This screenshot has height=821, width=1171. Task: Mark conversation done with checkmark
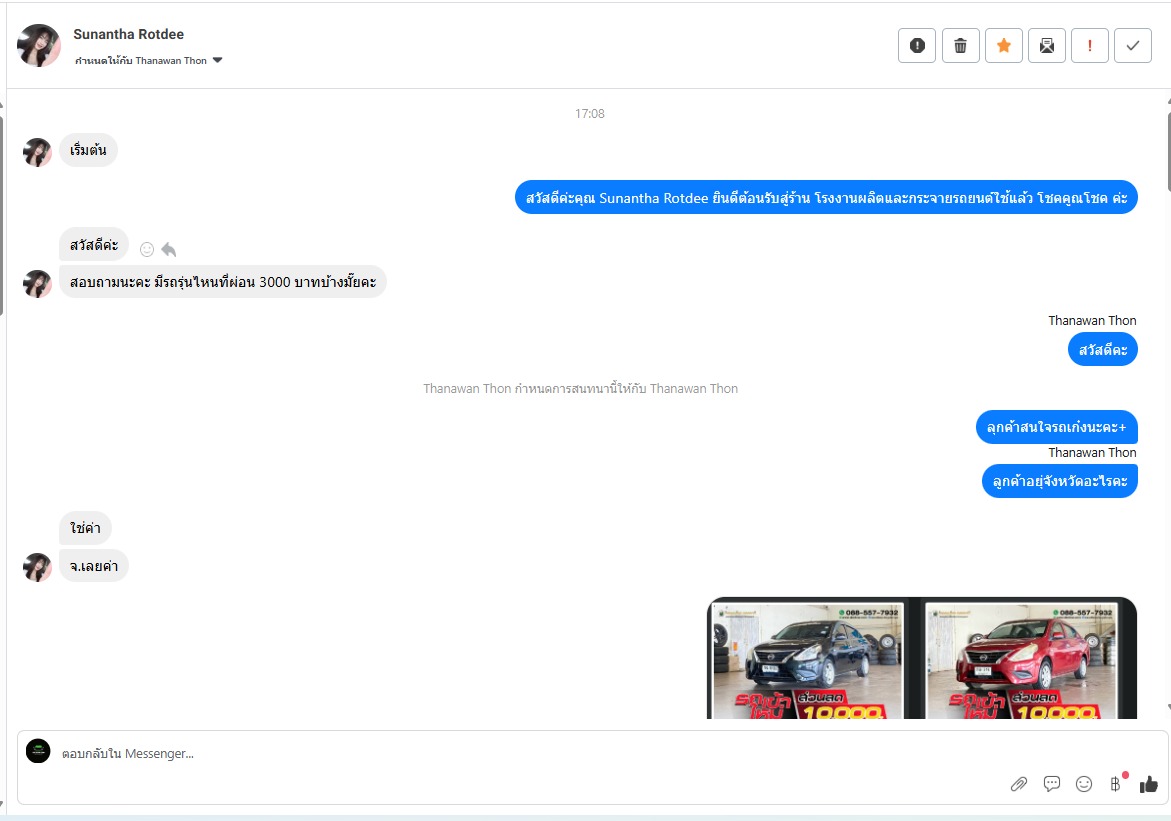(x=1133, y=46)
